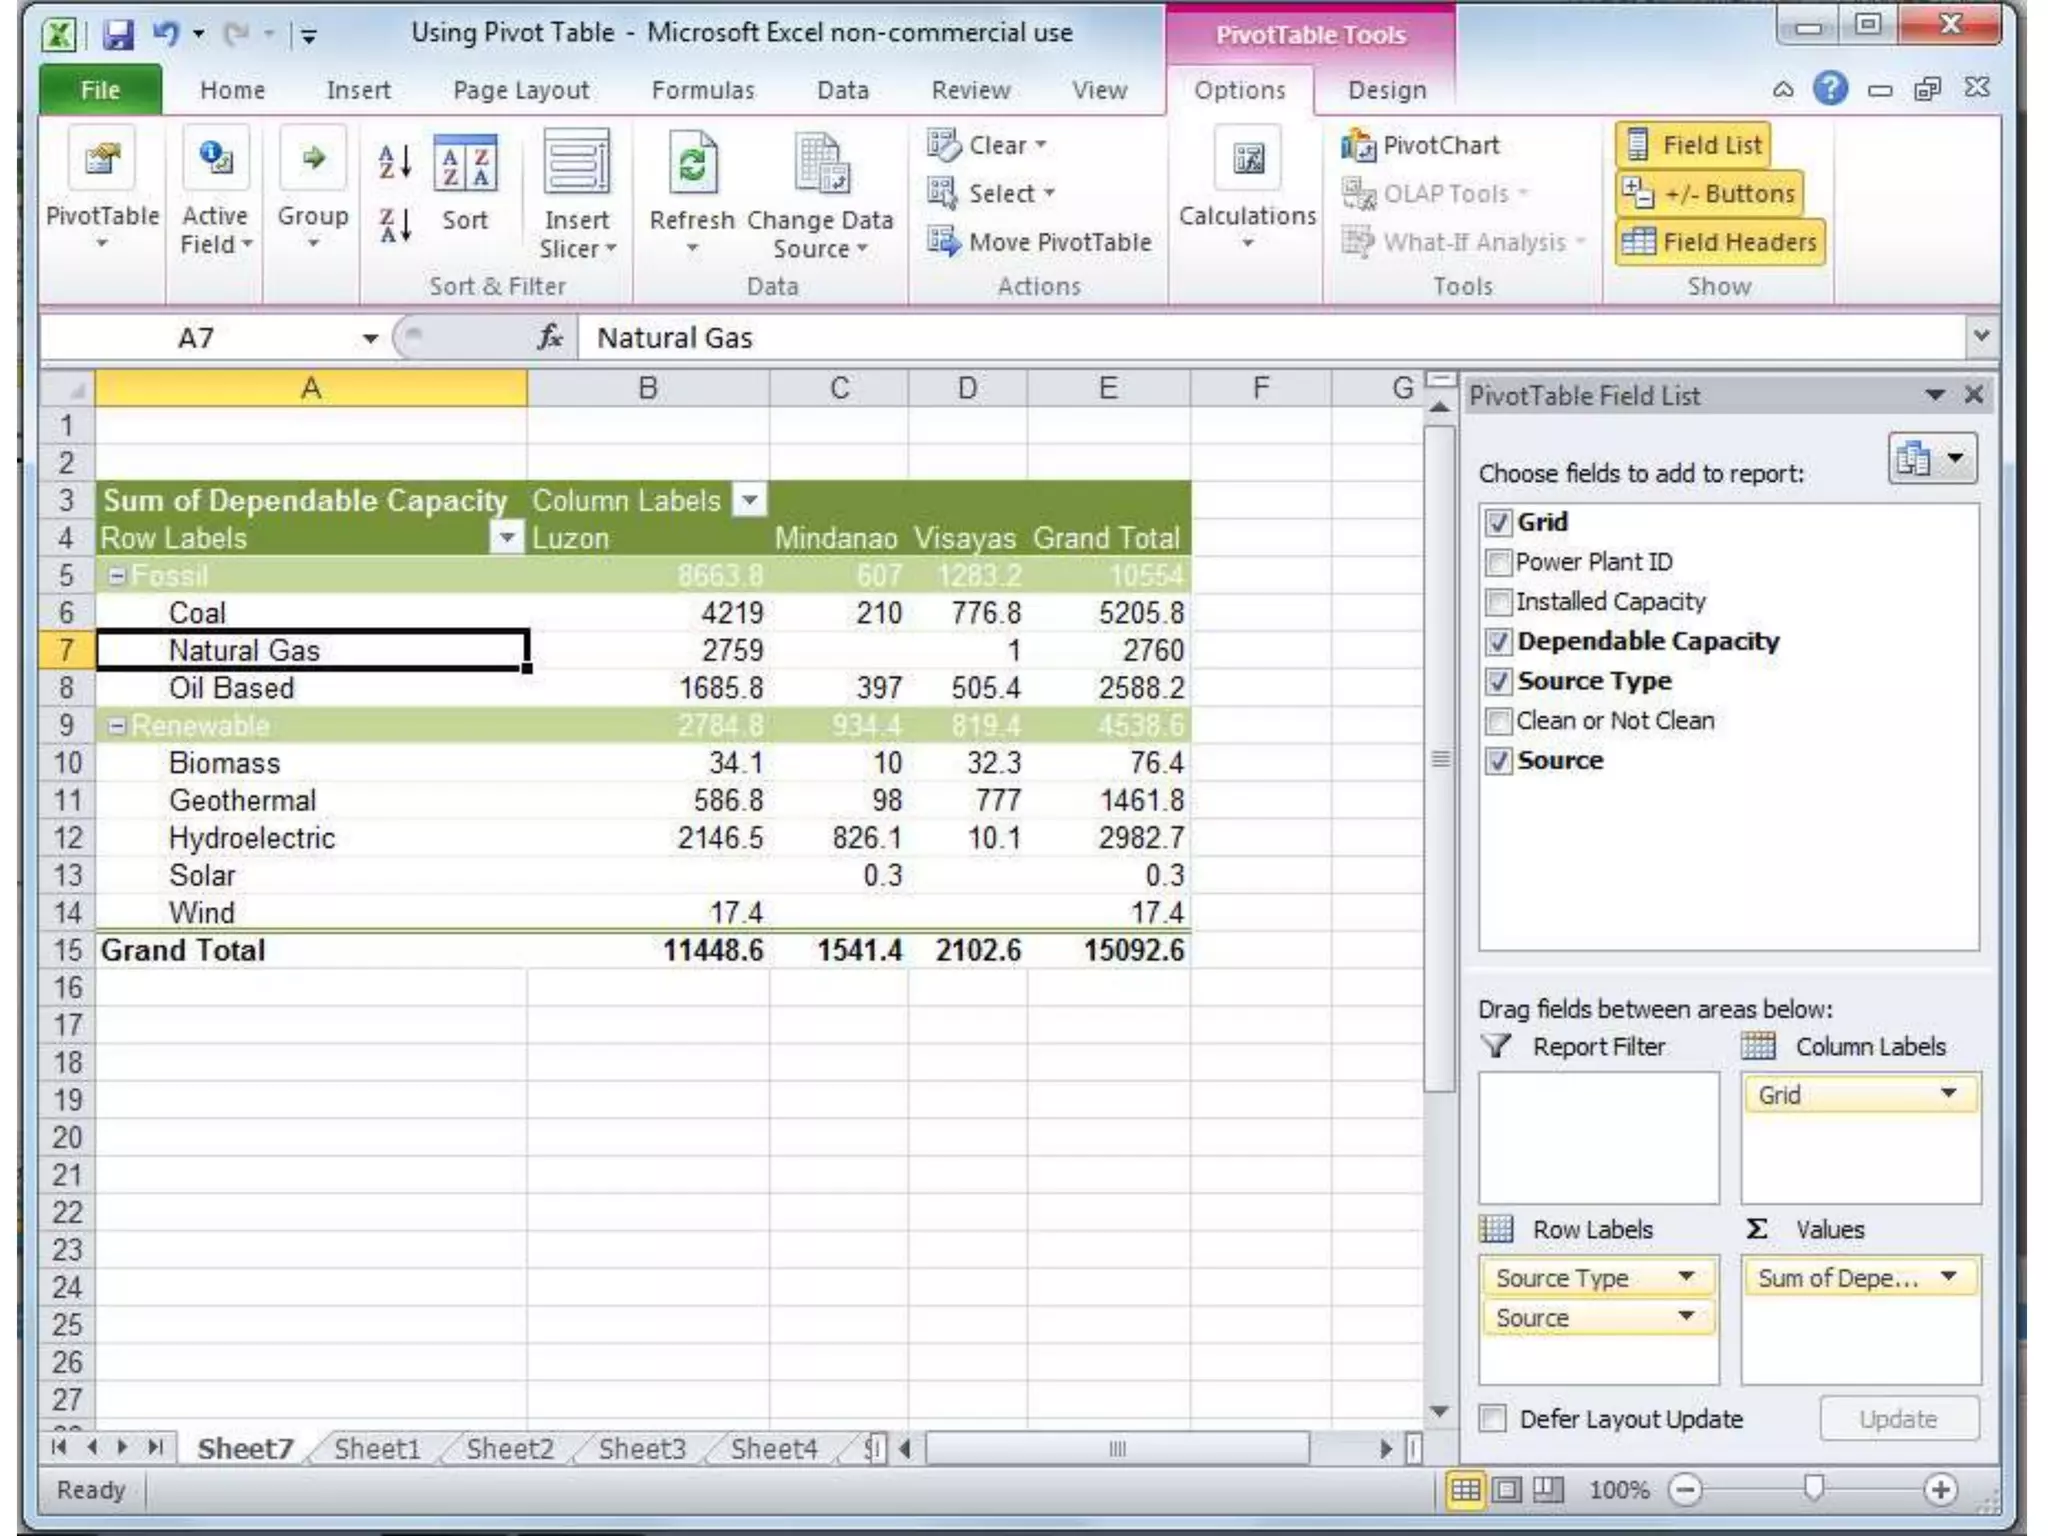Screen dimensions: 2048x1536
Task: Click the zoom slider handle
Action: pyautogui.click(x=1813, y=1489)
